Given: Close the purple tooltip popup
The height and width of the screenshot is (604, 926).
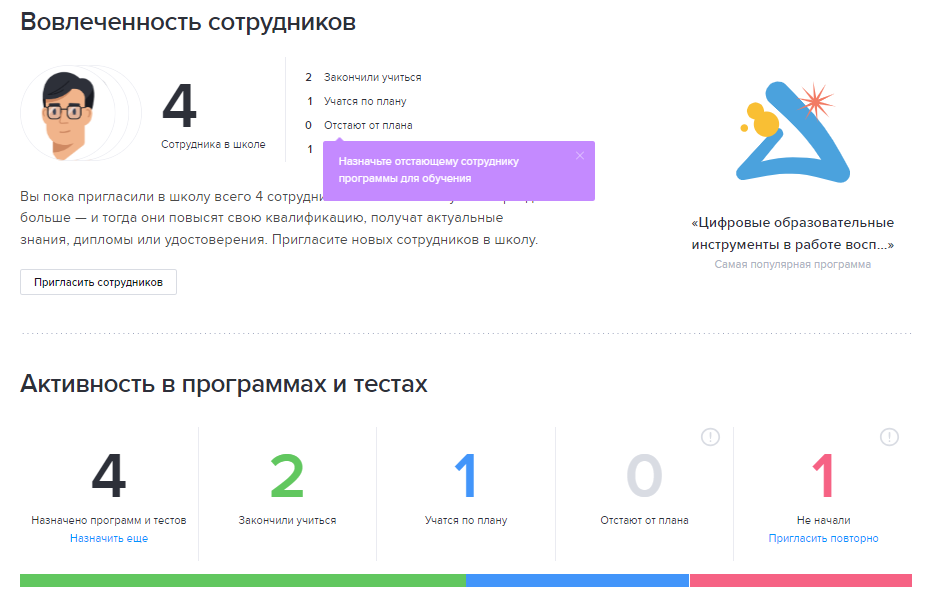Looking at the screenshot, I should tap(580, 155).
